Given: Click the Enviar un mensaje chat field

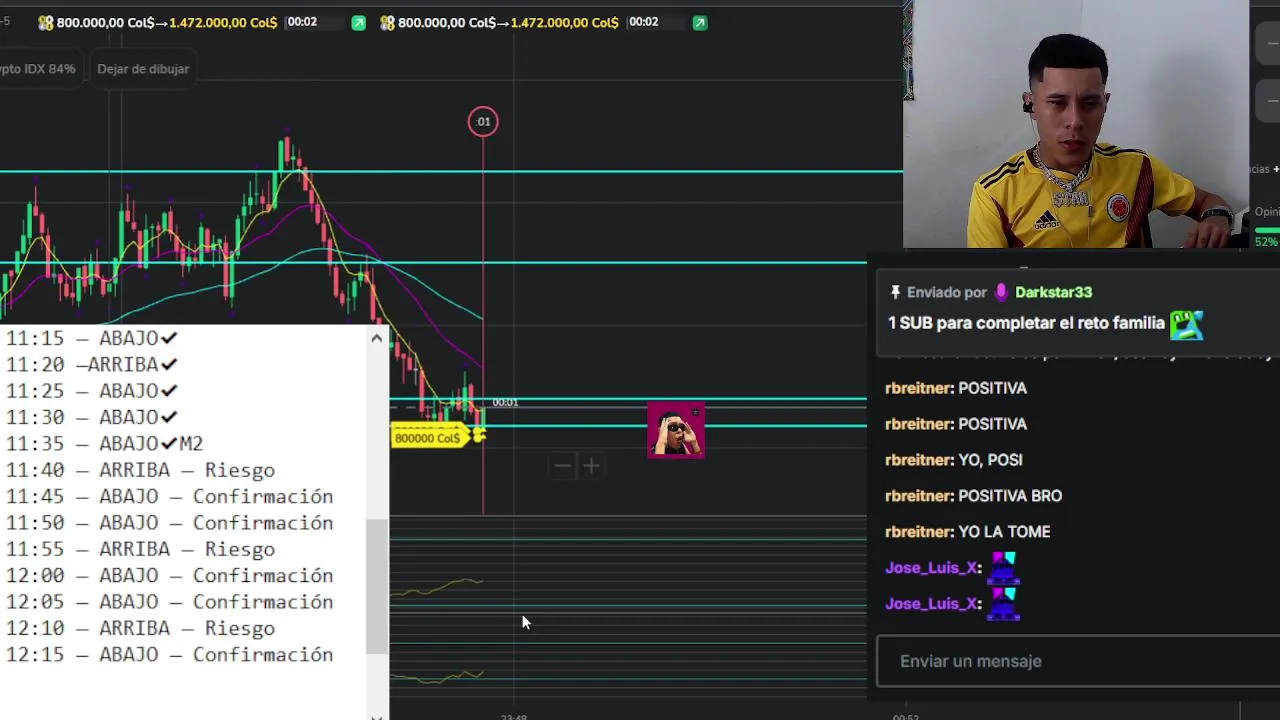Looking at the screenshot, I should tap(1078, 661).
